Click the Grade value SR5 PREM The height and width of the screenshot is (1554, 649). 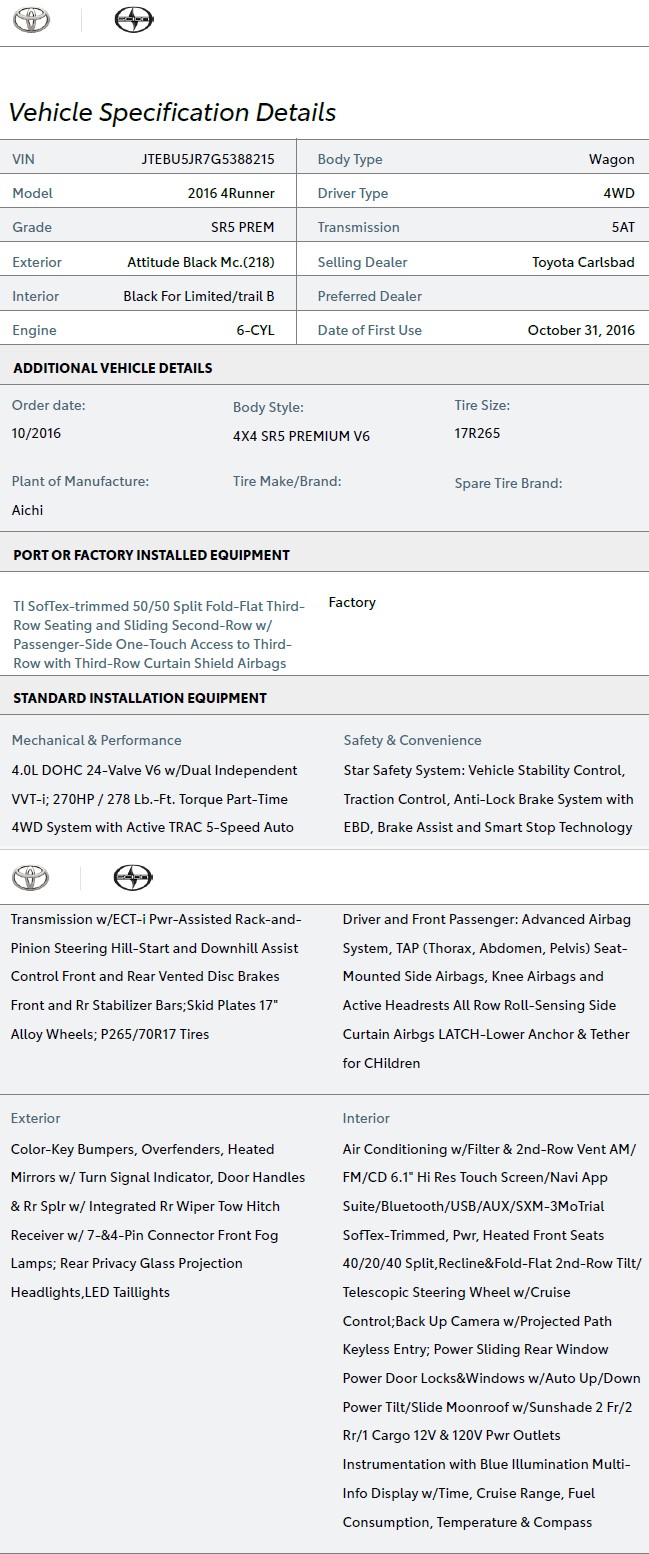pyautogui.click(x=243, y=227)
